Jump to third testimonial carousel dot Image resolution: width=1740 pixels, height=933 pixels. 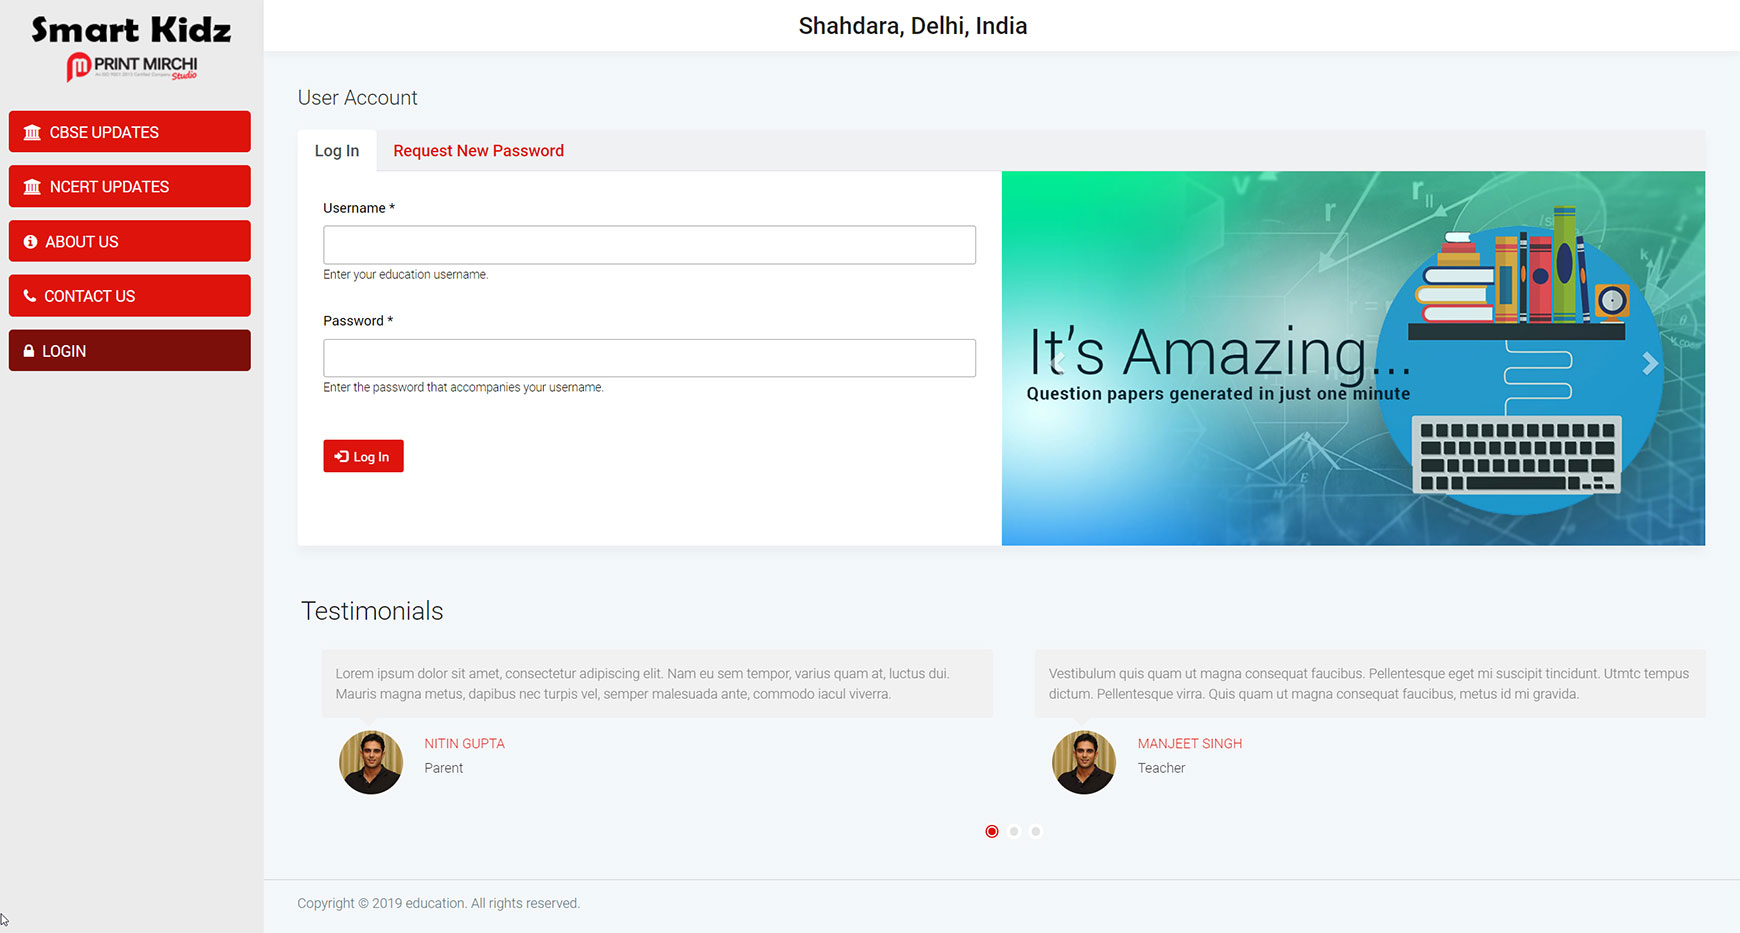pos(1036,831)
